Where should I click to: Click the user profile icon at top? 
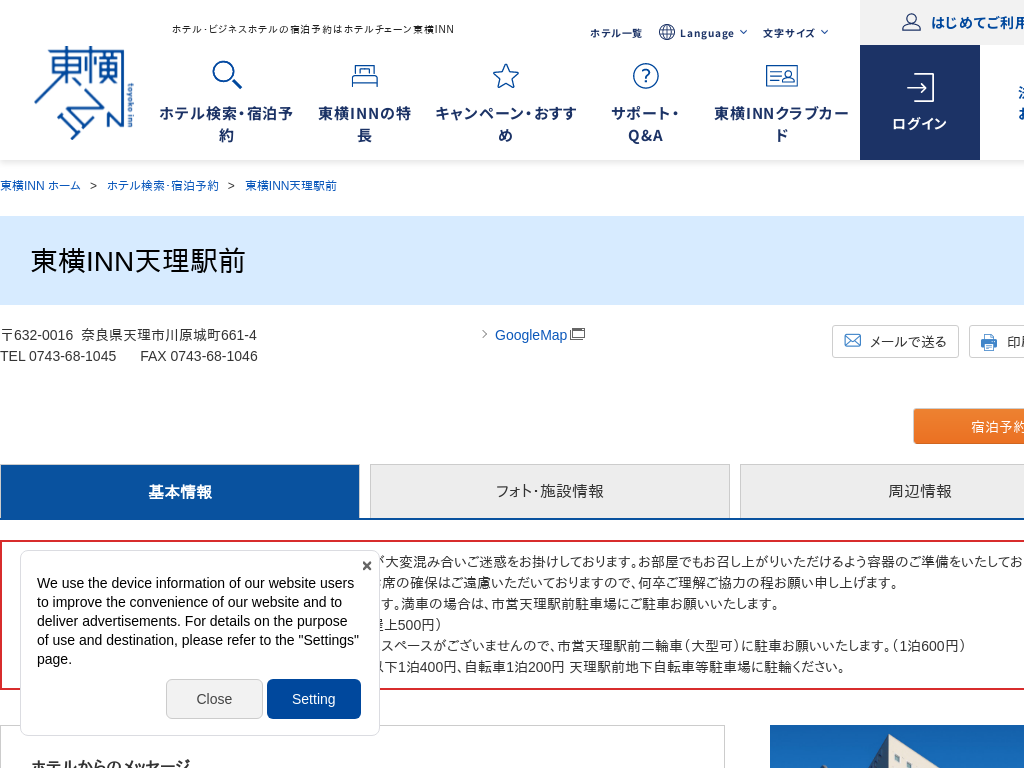911,22
